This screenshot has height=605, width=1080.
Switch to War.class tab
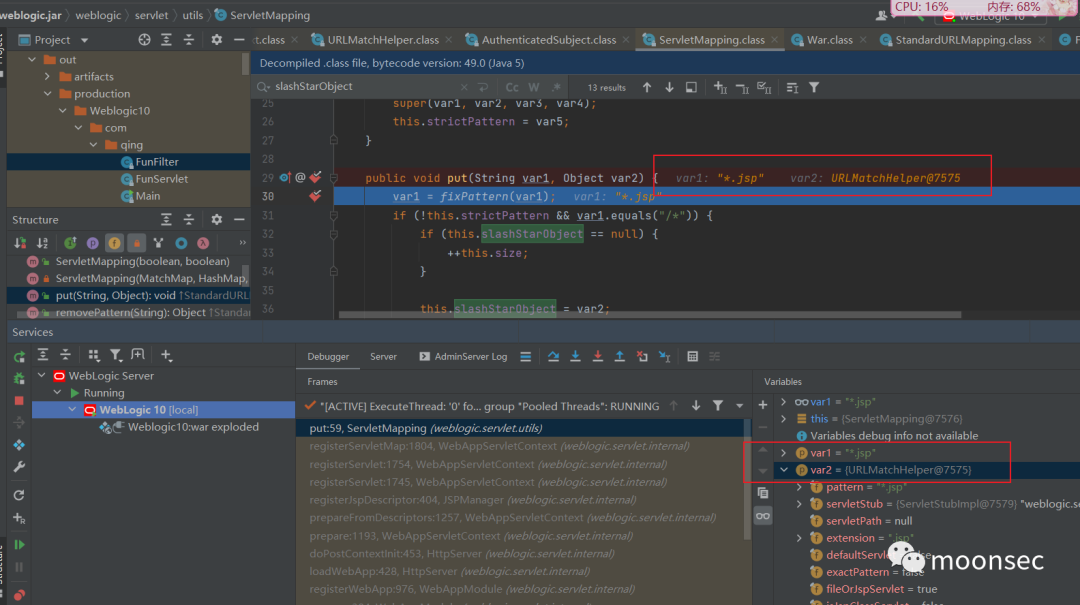click(829, 40)
